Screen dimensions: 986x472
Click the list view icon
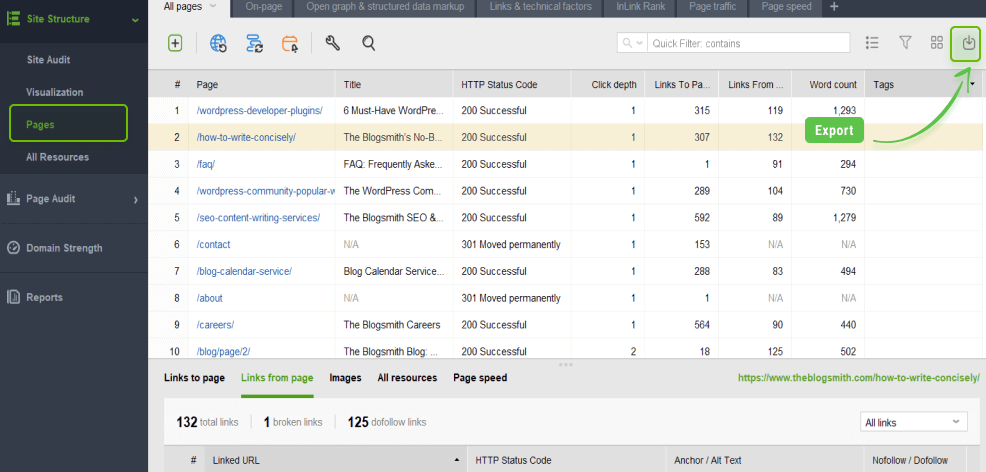point(872,43)
